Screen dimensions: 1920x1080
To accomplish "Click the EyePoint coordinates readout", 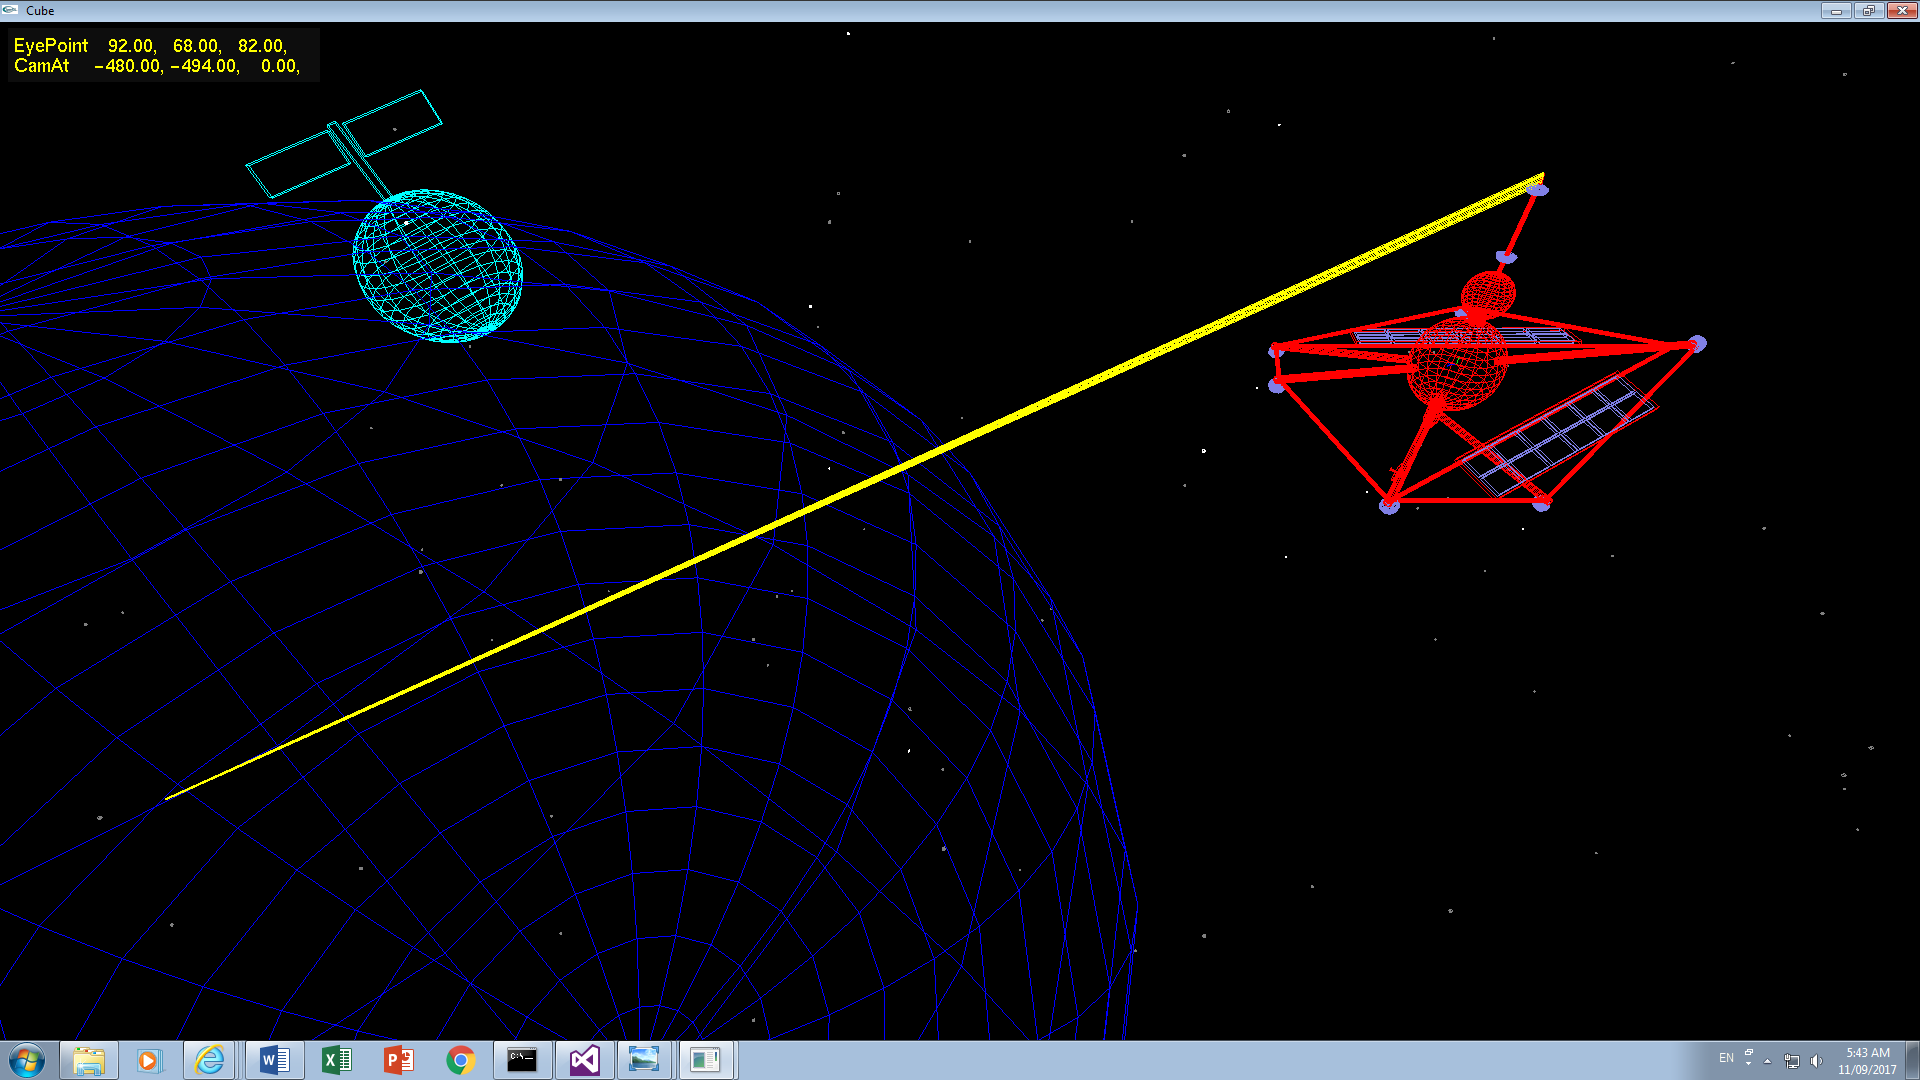I will [x=150, y=46].
